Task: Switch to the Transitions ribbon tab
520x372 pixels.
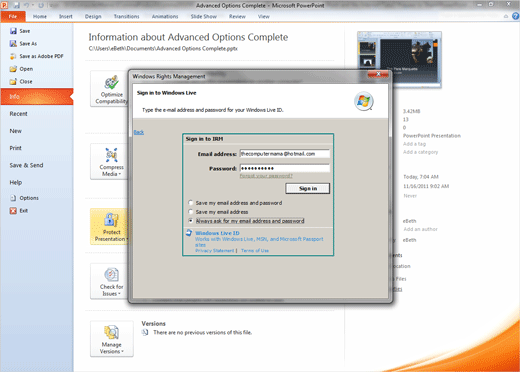Action: (126, 16)
